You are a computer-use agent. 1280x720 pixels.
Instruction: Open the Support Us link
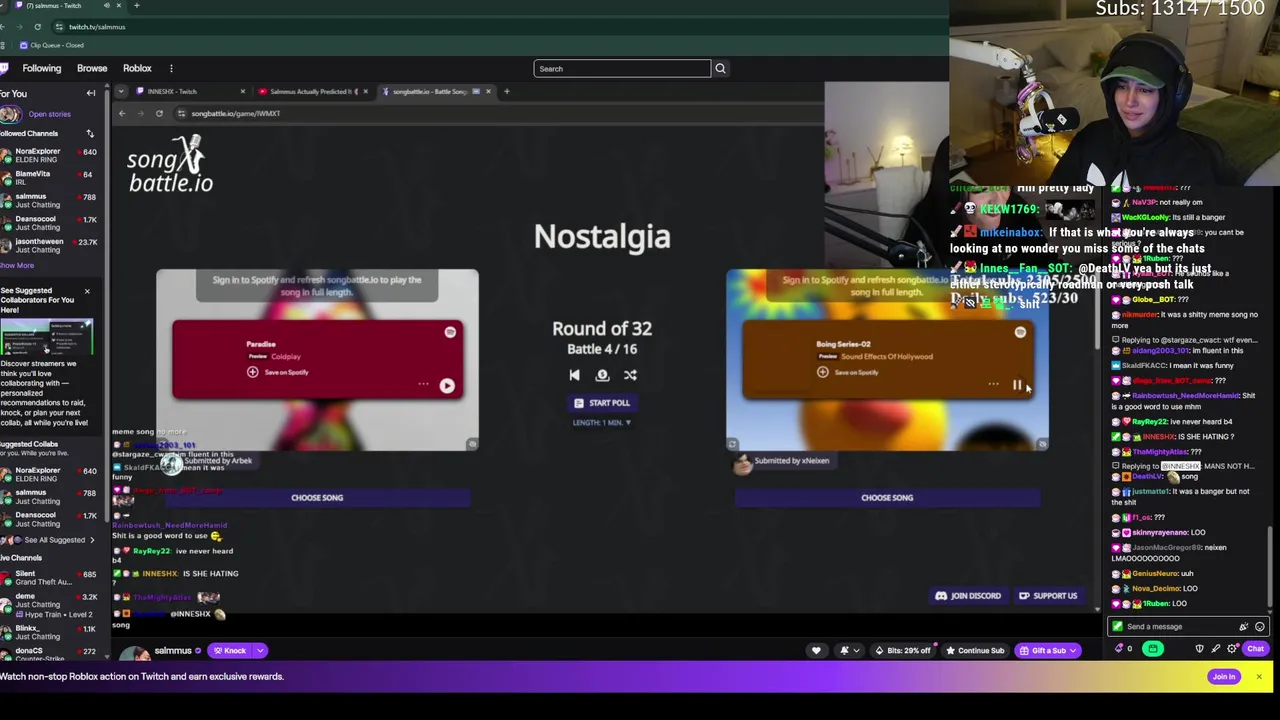click(x=1048, y=596)
